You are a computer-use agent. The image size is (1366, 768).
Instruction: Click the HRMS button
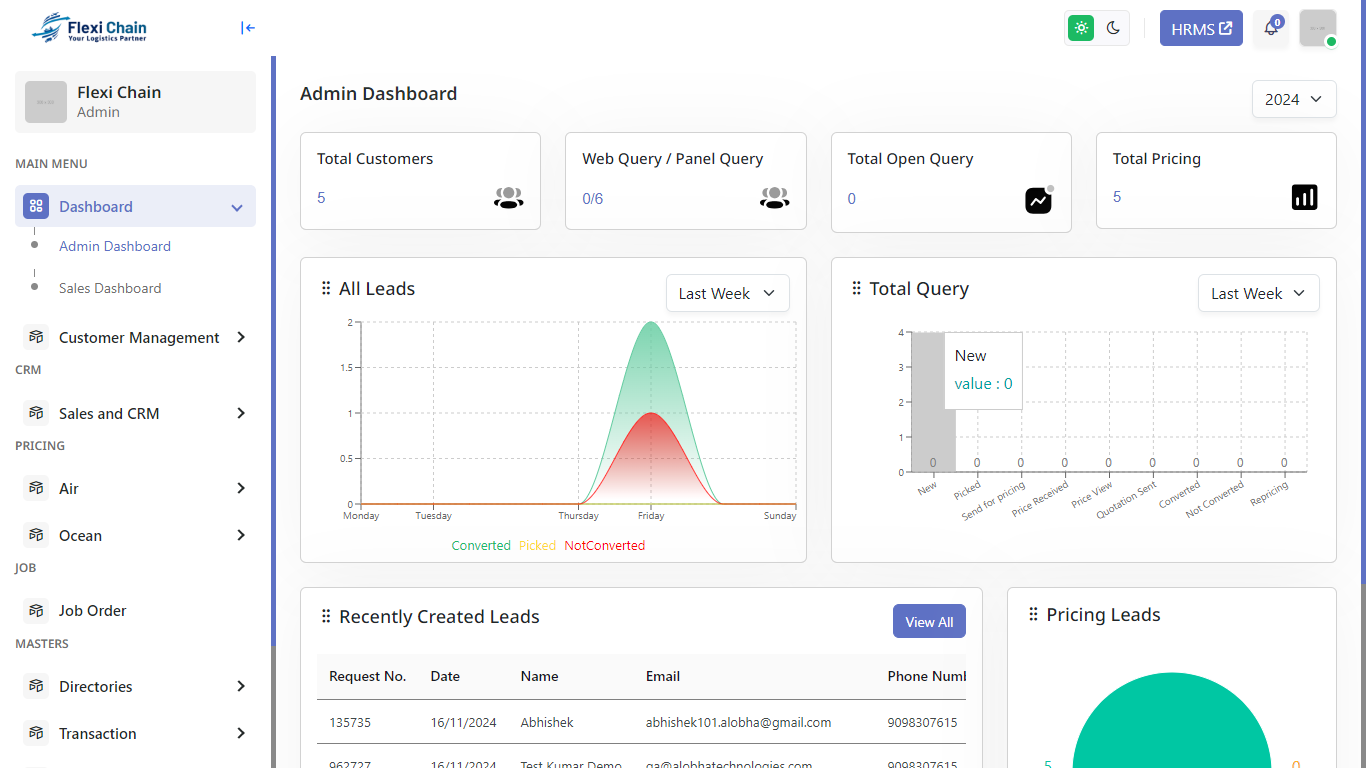pyautogui.click(x=1201, y=29)
